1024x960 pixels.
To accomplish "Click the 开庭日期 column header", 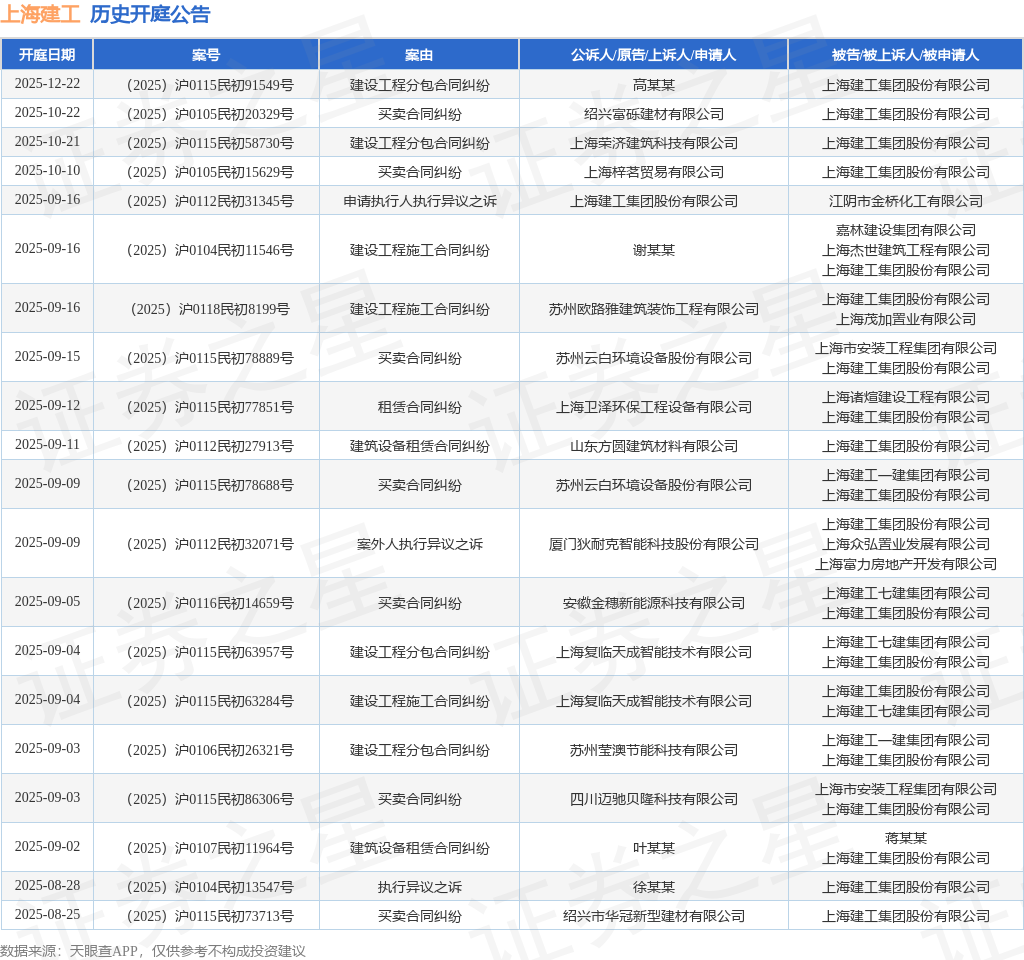I will [x=47, y=55].
